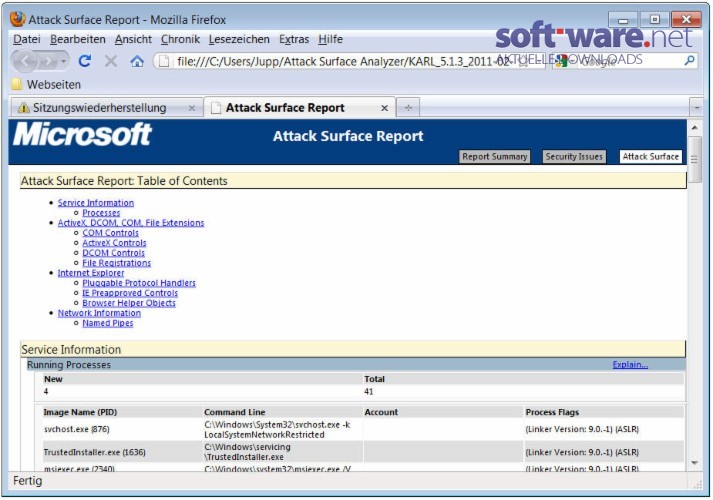The image size is (713, 500).
Task: Follow the COM Controls link
Action: click(110, 233)
